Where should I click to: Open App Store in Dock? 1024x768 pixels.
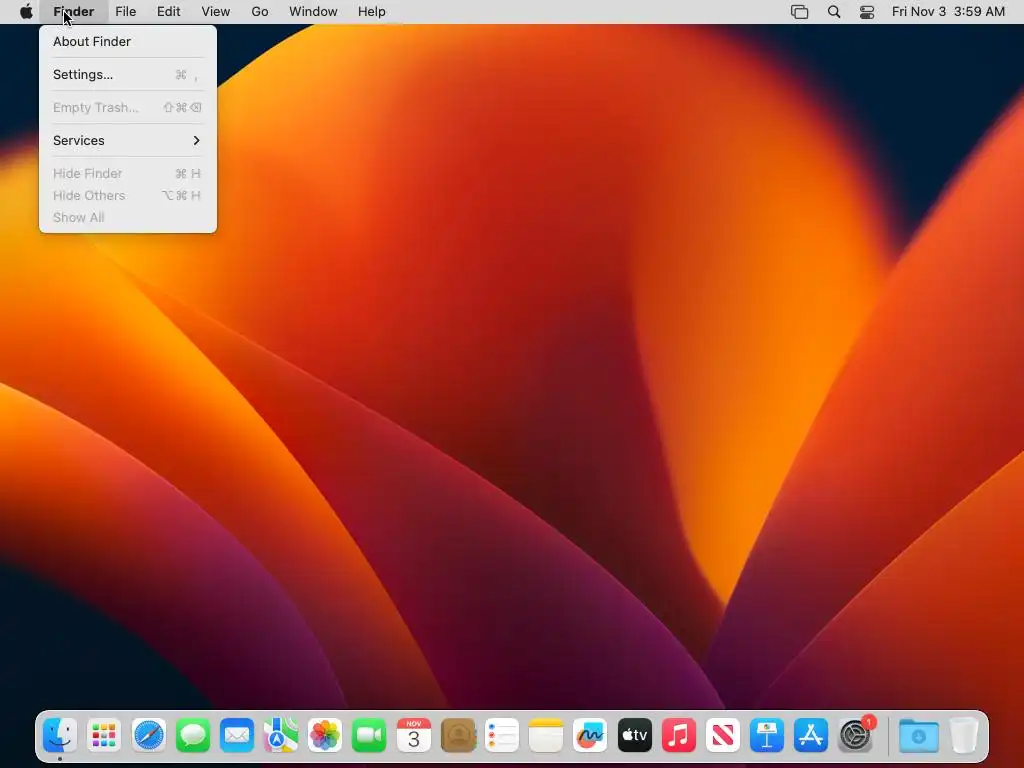click(x=810, y=735)
